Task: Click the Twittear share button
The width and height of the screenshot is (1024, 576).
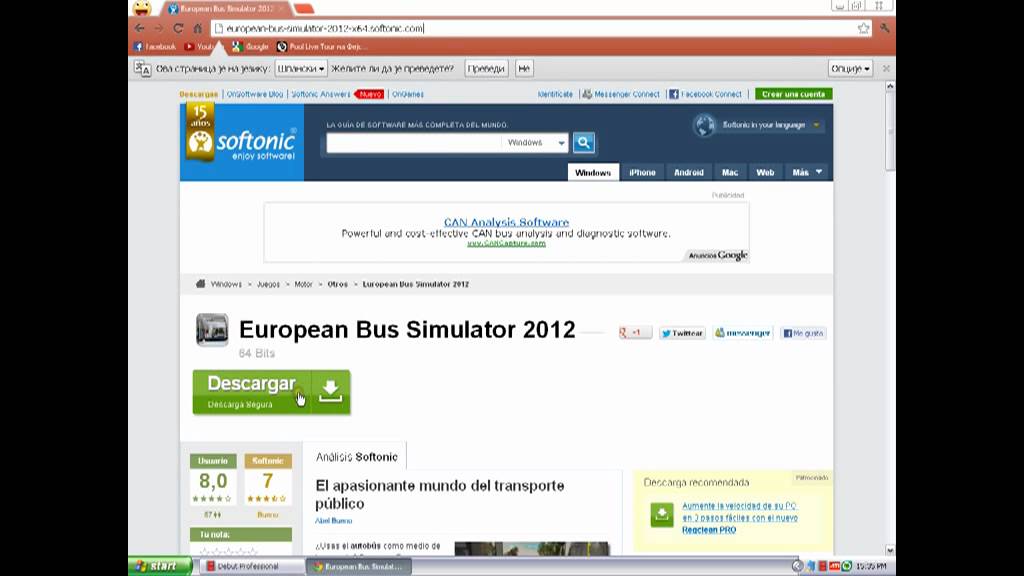Action: pos(682,333)
